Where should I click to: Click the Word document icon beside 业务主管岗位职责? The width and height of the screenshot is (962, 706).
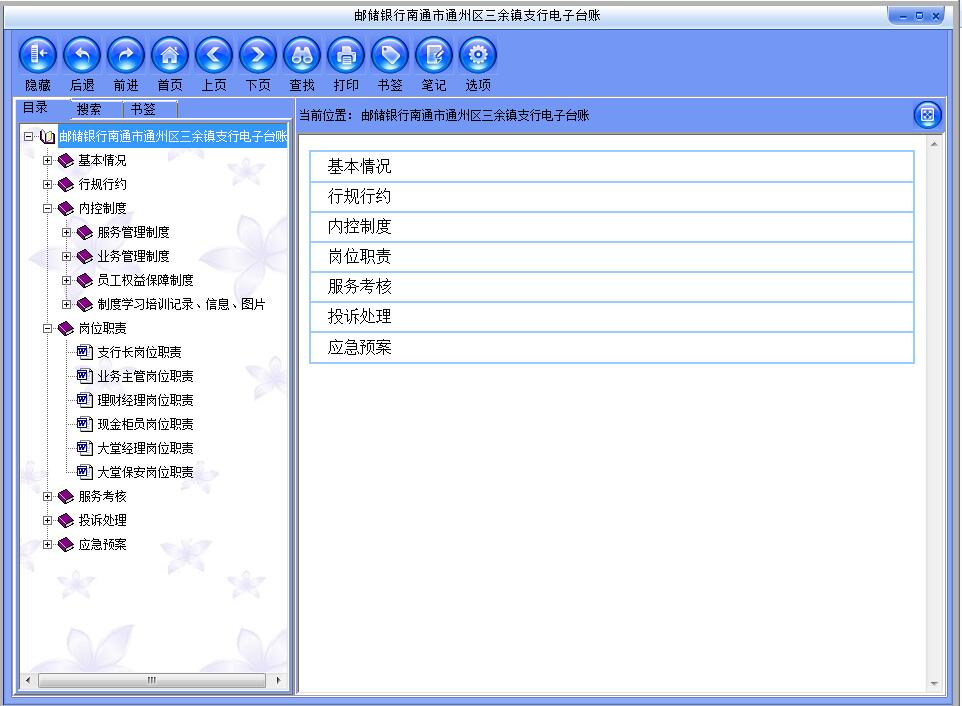coord(84,376)
